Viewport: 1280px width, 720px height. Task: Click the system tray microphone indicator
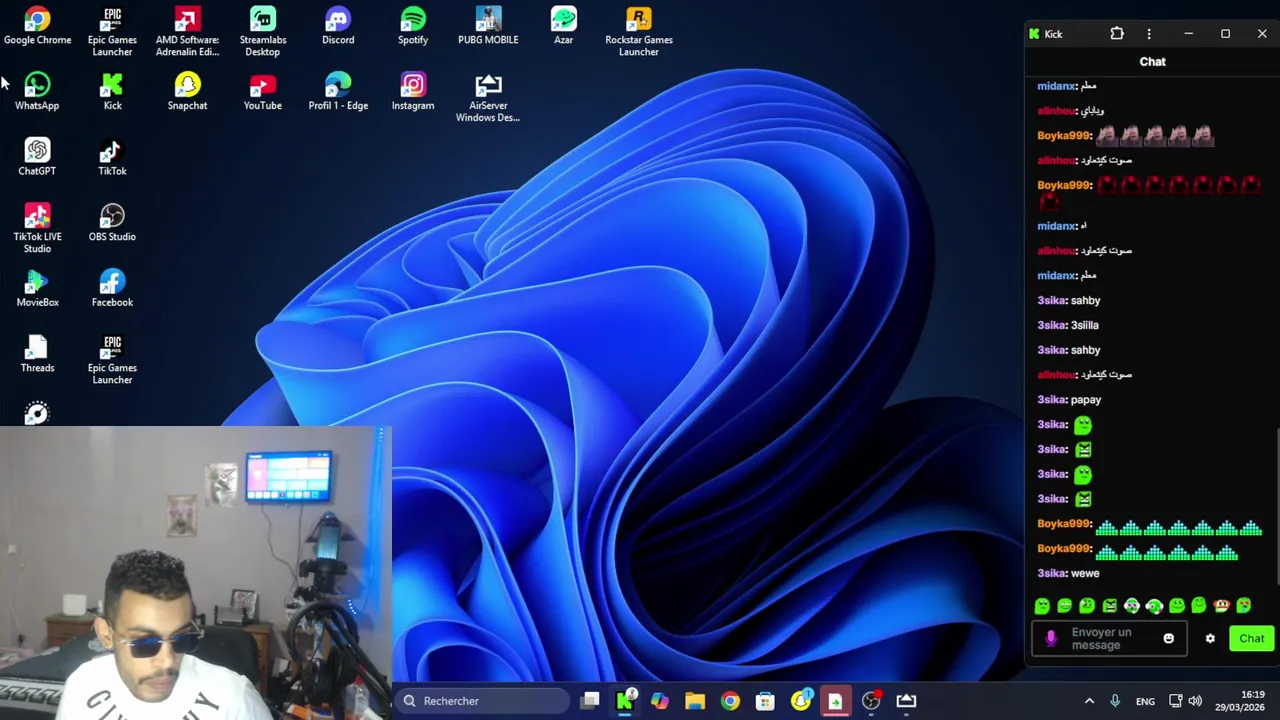[x=1115, y=701]
